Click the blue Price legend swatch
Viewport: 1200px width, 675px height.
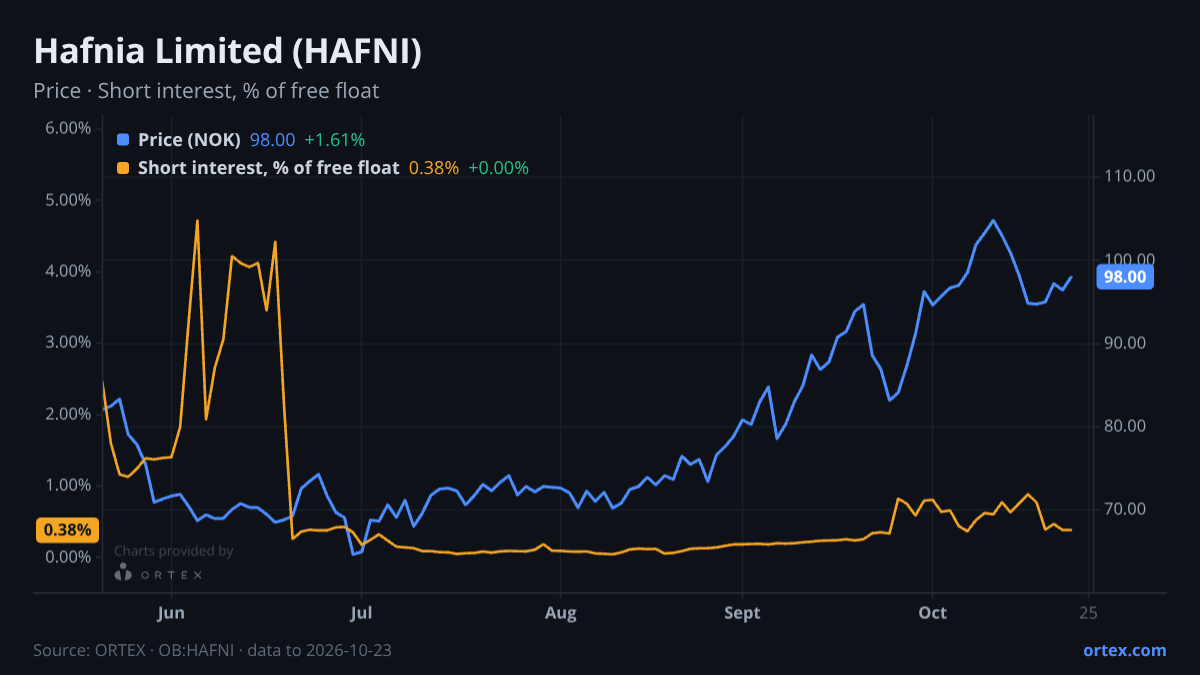point(123,140)
